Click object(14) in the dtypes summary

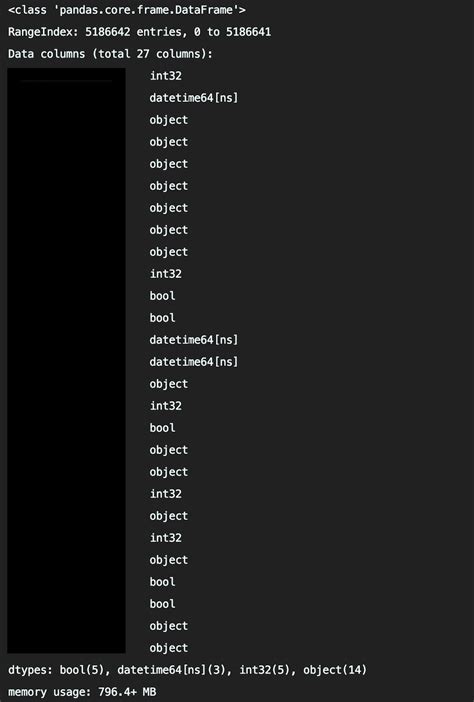335,670
